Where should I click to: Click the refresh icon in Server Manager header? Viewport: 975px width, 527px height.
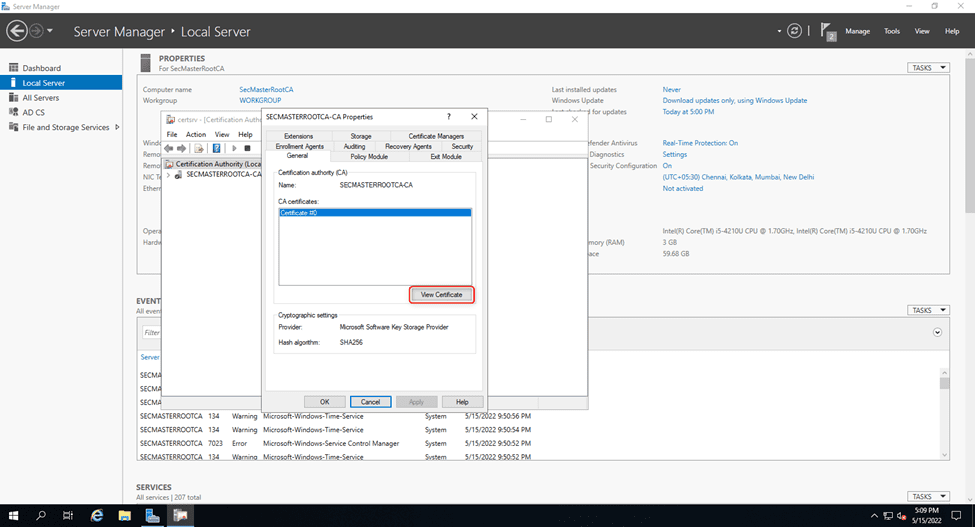794,30
